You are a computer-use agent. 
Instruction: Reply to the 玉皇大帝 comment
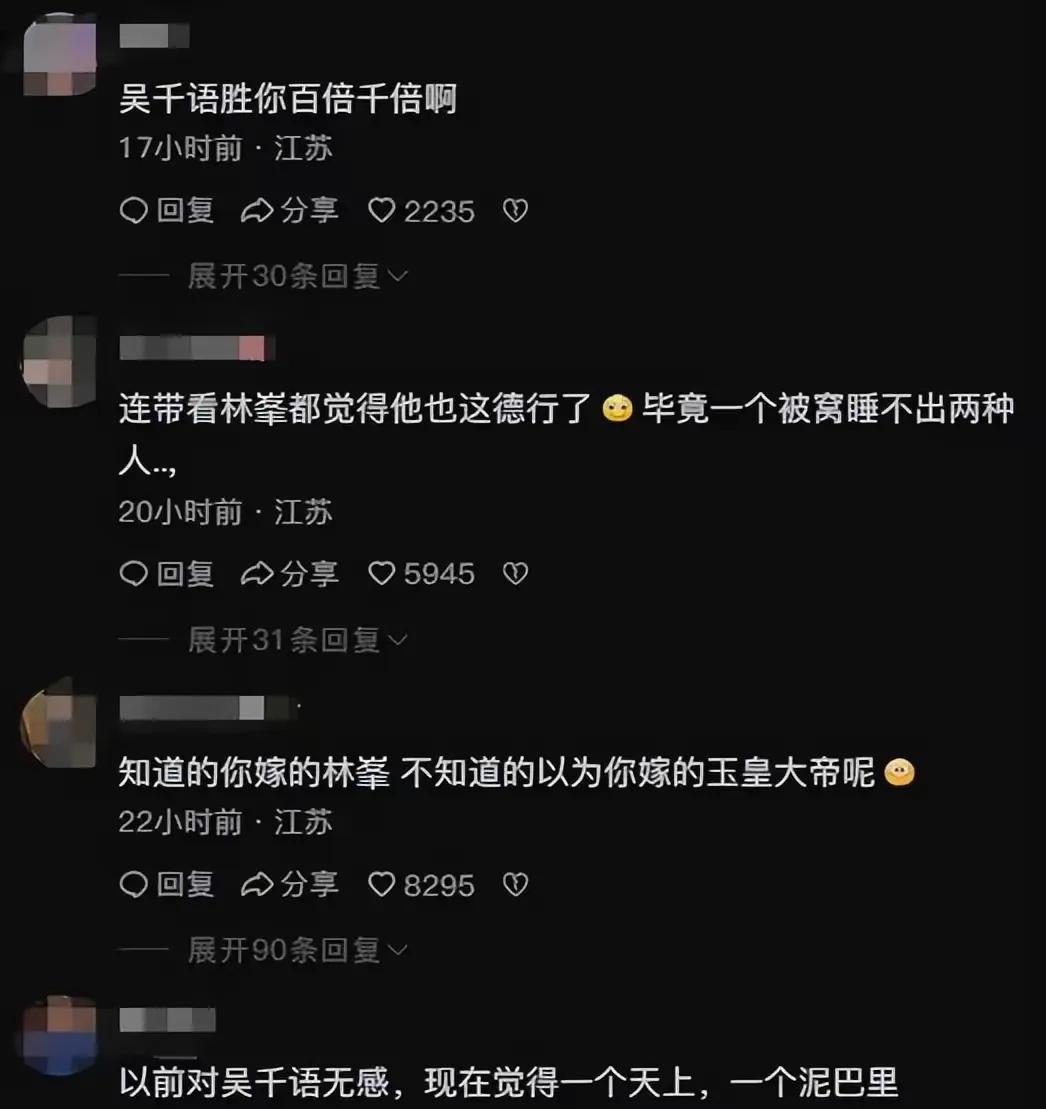tap(167, 885)
